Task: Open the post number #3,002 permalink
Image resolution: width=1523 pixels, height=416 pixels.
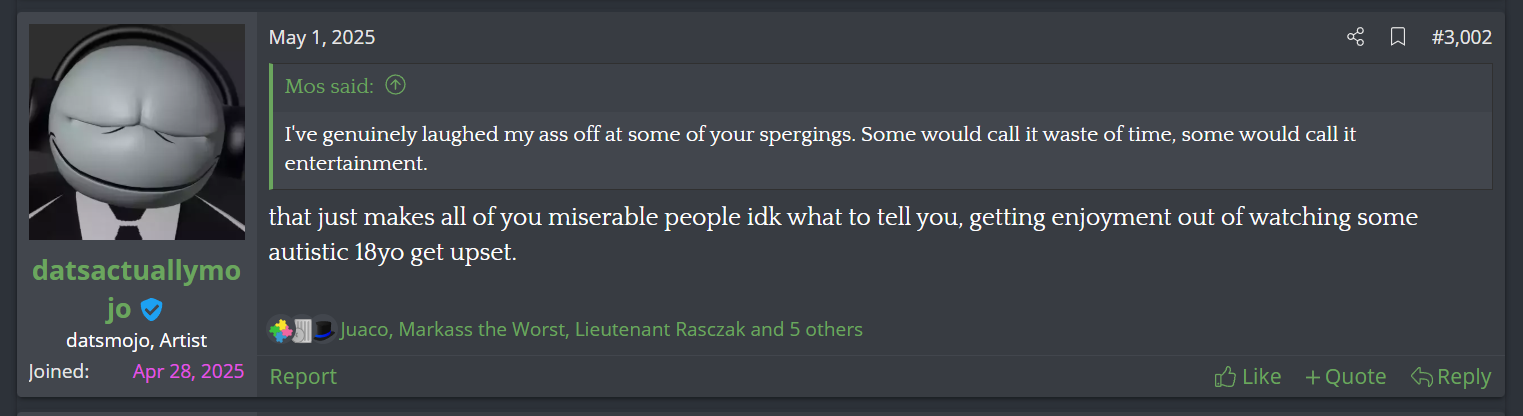Action: coord(1461,38)
